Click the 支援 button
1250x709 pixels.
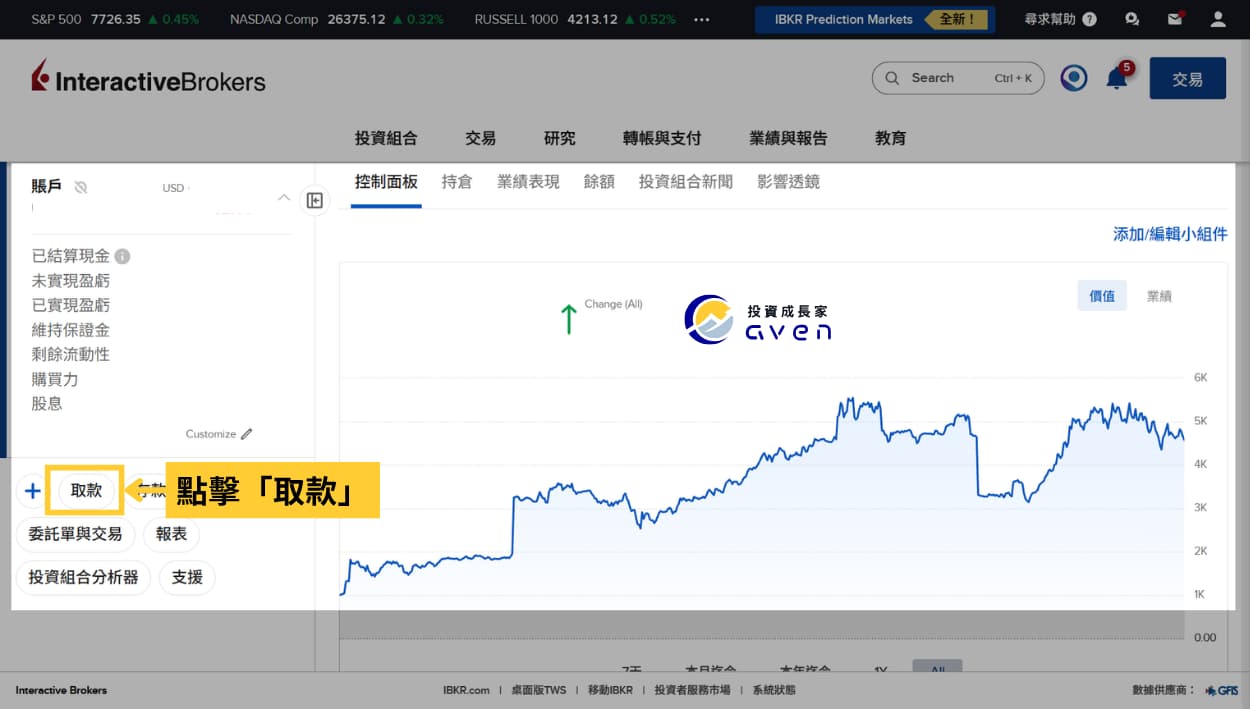pyautogui.click(x=187, y=577)
